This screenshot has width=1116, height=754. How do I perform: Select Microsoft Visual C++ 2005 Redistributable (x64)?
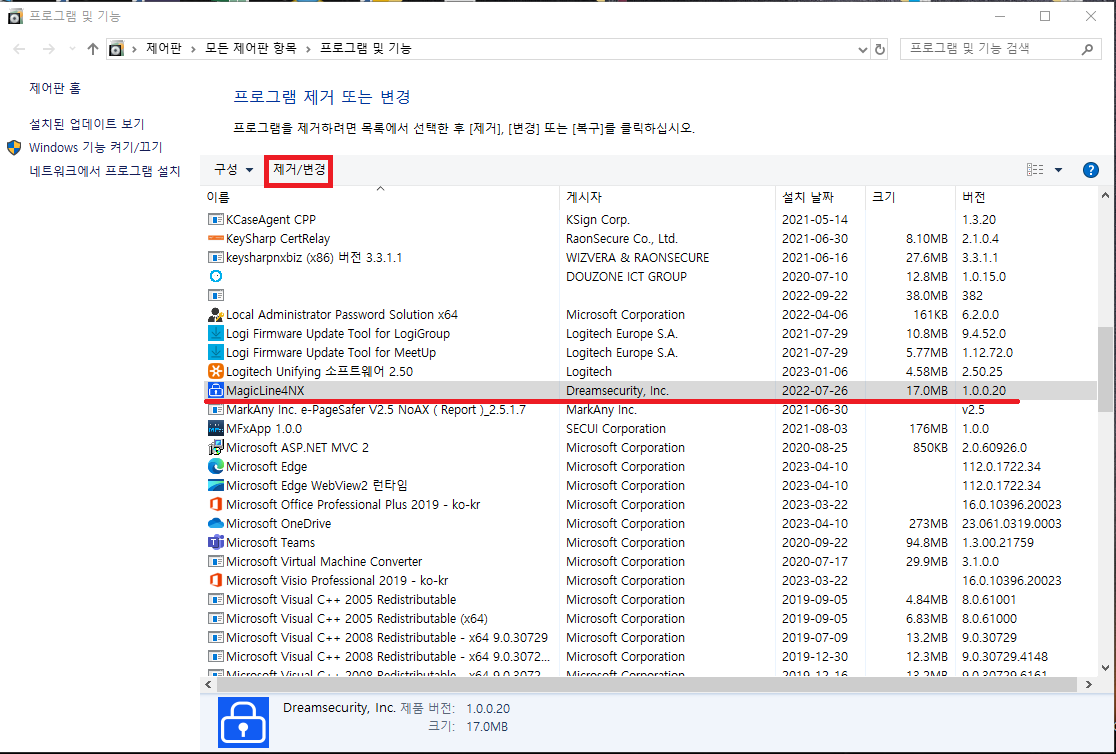[650, 618]
